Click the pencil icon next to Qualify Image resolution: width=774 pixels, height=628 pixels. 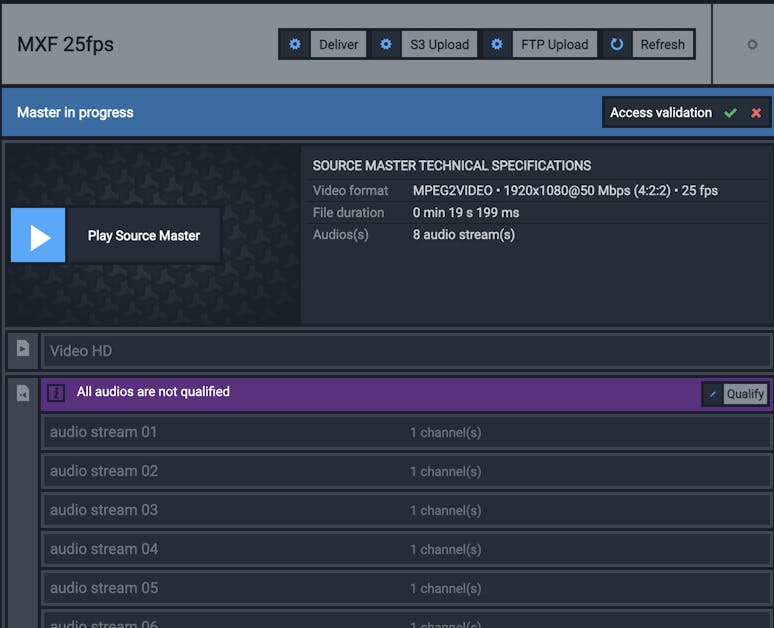point(713,394)
